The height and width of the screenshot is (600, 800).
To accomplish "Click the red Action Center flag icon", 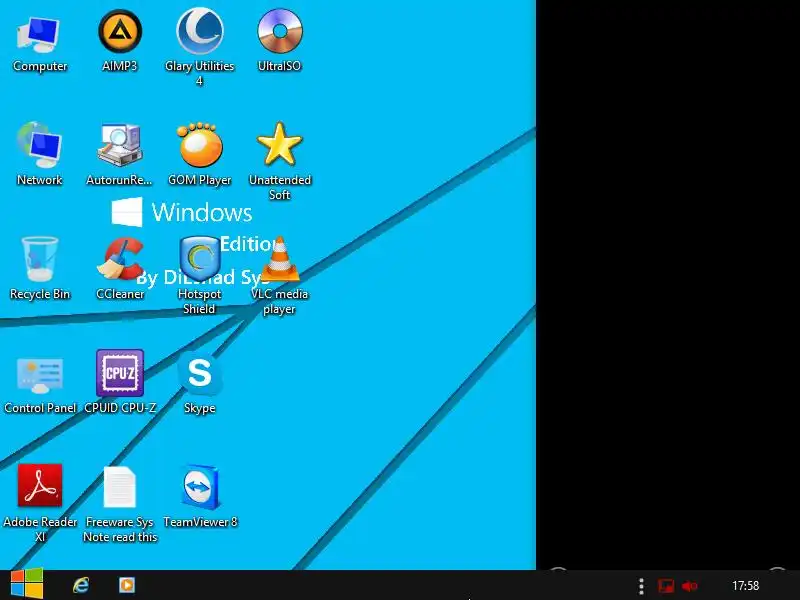I will click(x=666, y=586).
